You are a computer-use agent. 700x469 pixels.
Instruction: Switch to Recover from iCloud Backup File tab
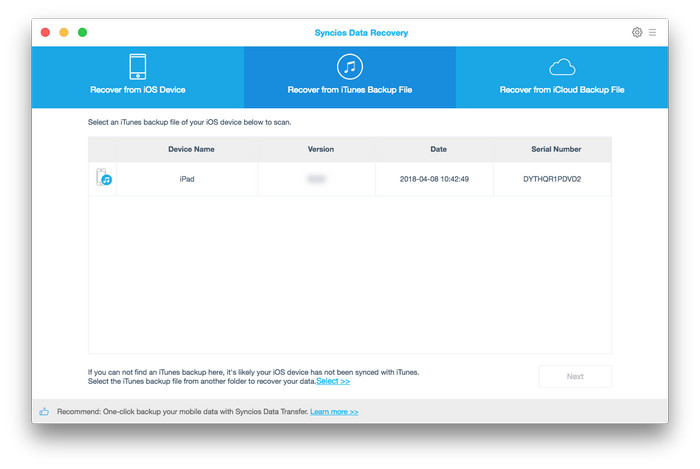tap(562, 77)
